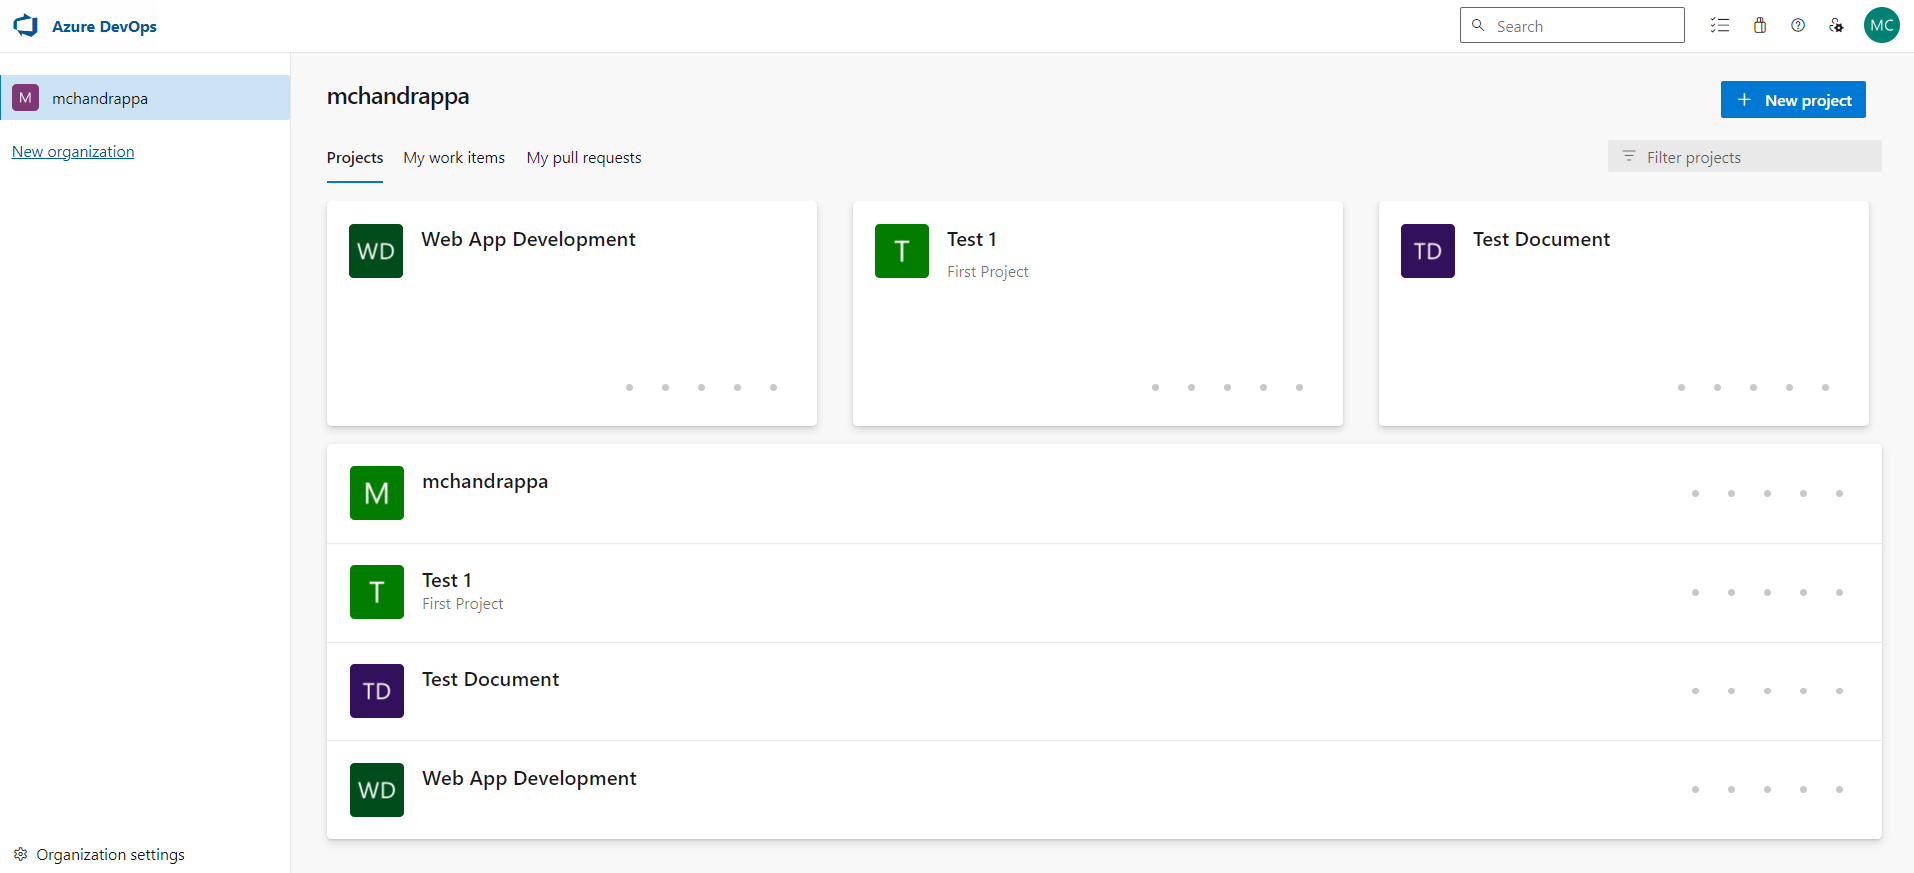
Task: Click the WD avatar in Web App Development list row
Action: pyautogui.click(x=377, y=790)
